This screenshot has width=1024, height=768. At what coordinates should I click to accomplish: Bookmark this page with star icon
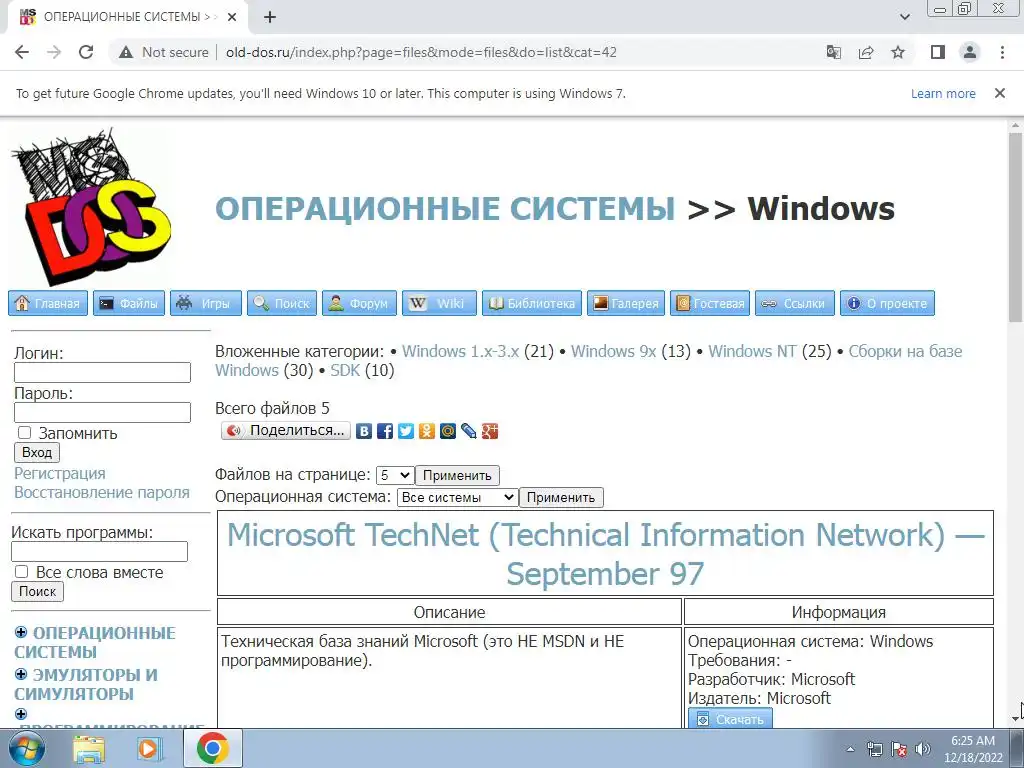(898, 52)
